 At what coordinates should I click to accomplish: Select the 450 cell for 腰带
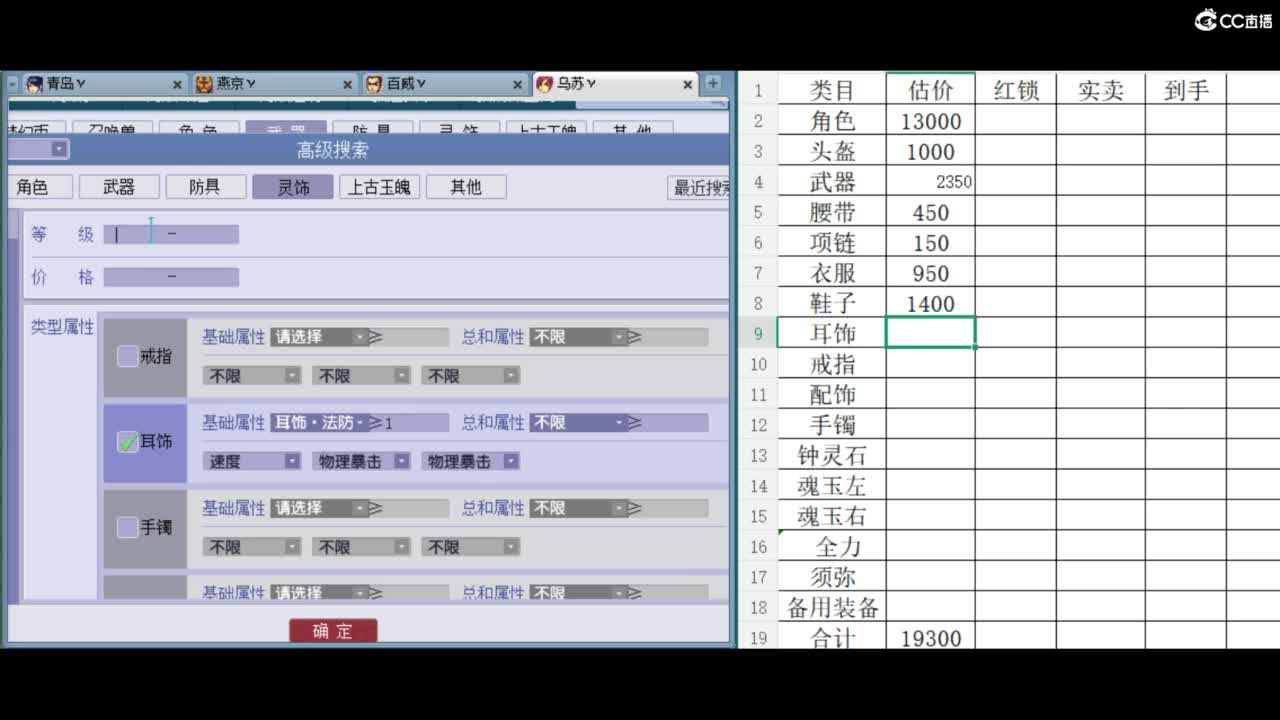tap(931, 213)
